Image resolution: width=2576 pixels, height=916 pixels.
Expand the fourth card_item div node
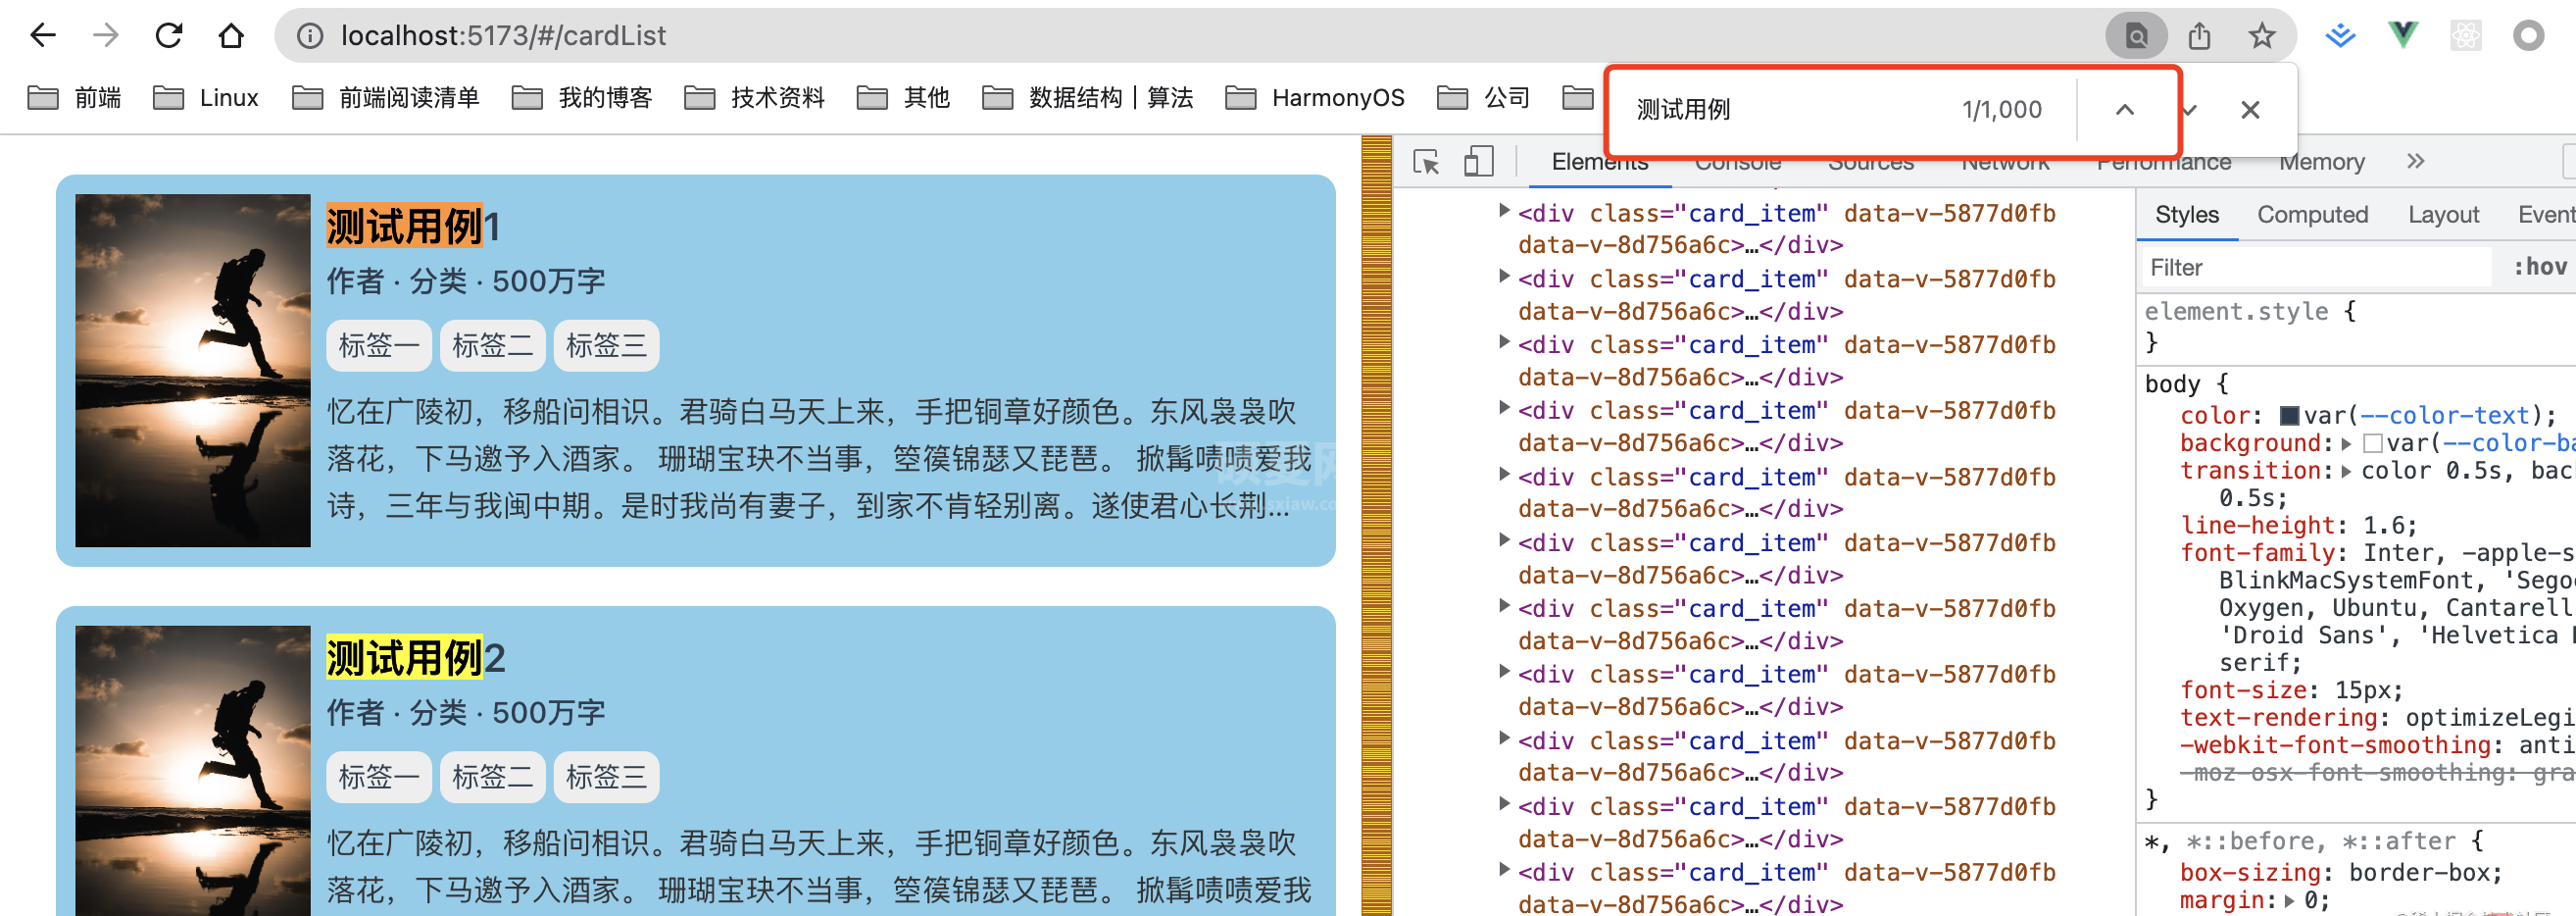click(x=1503, y=408)
